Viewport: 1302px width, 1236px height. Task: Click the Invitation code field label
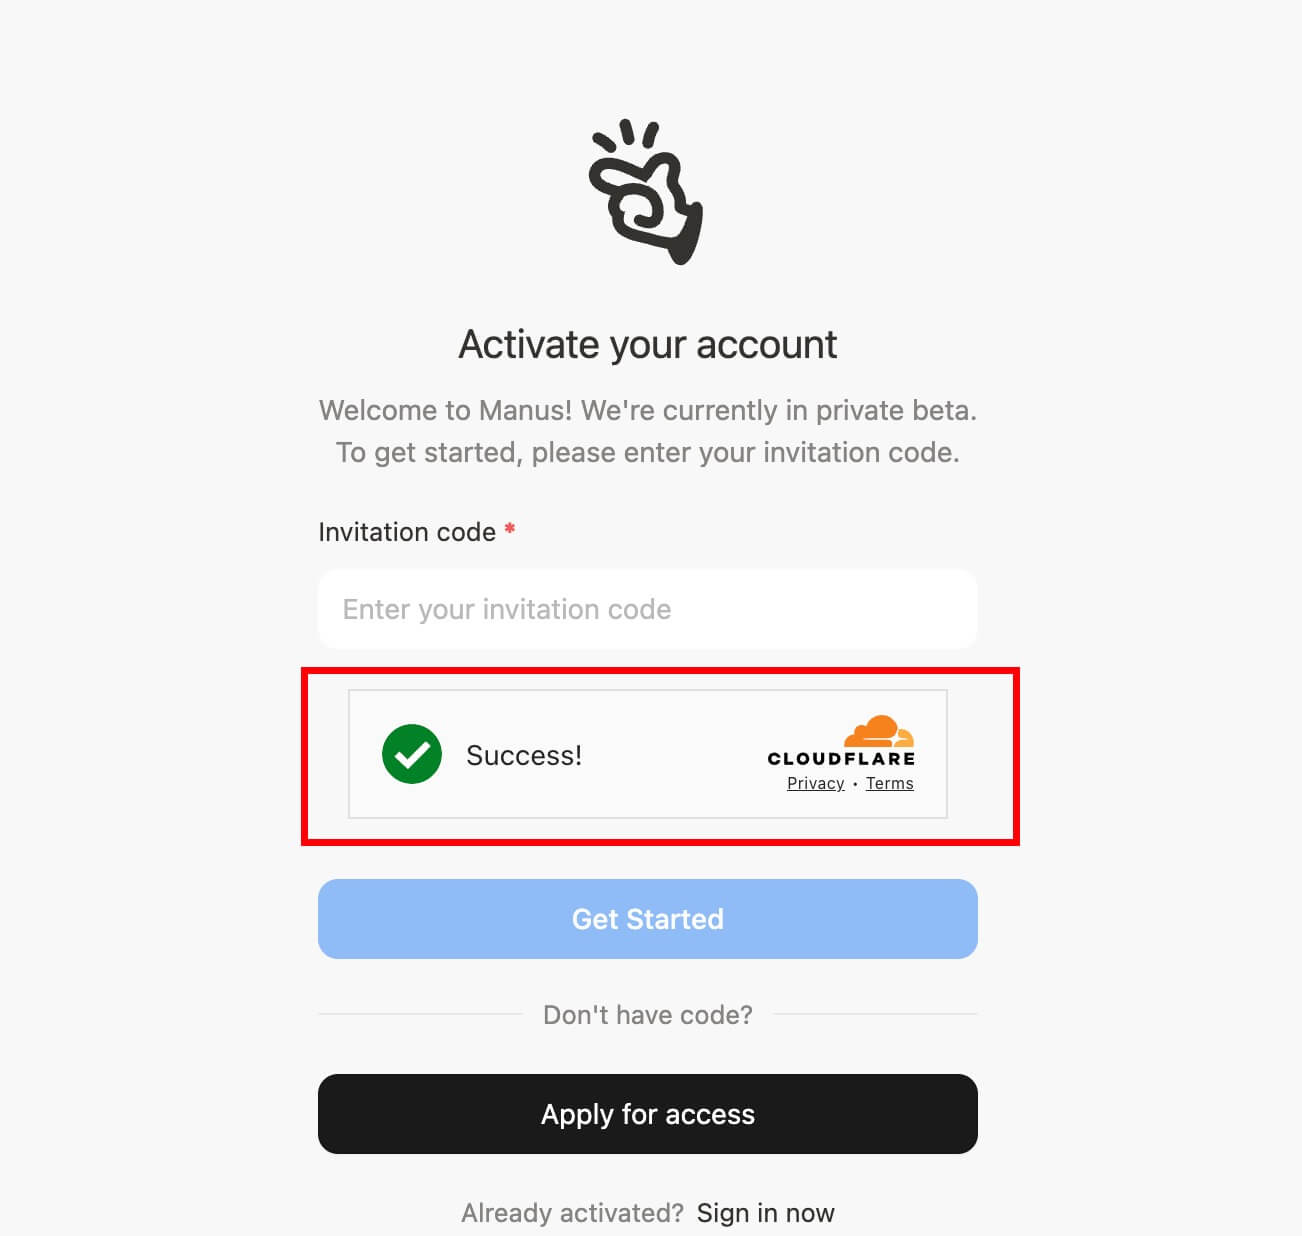coord(407,532)
